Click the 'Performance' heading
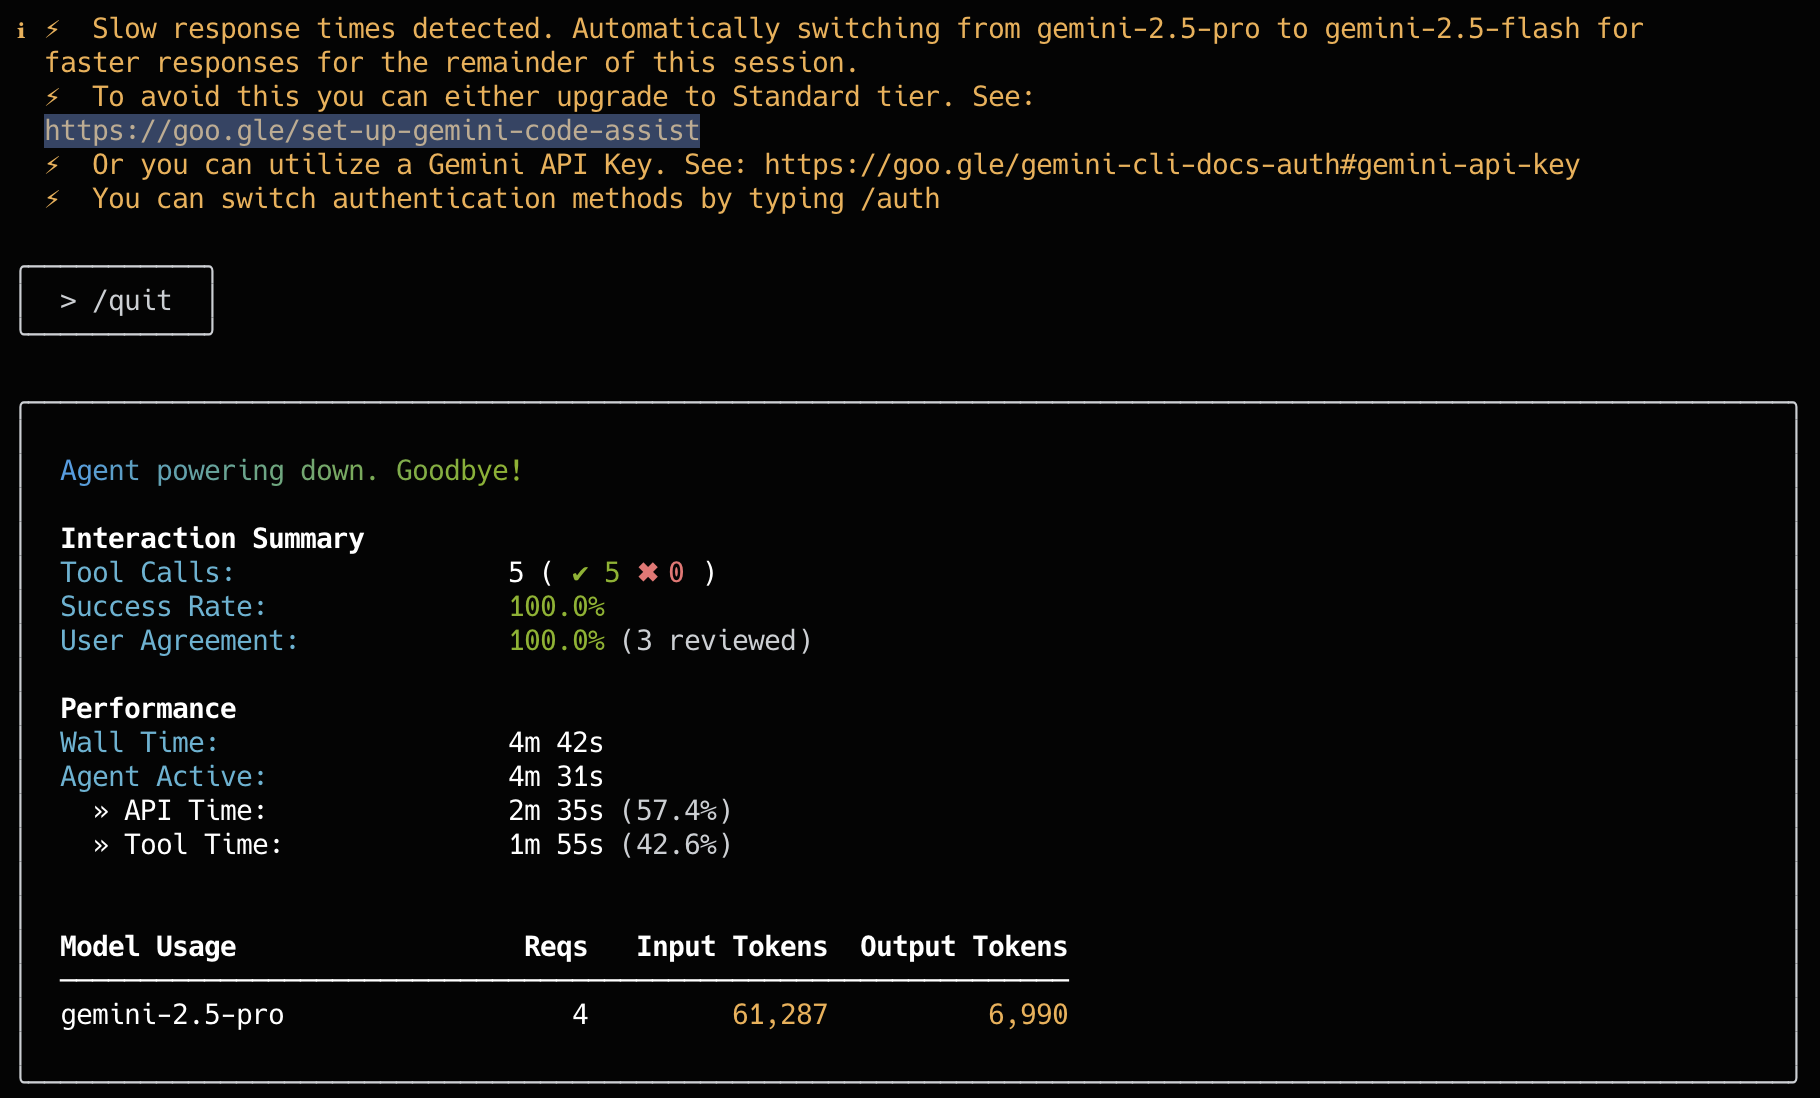 pos(148,709)
